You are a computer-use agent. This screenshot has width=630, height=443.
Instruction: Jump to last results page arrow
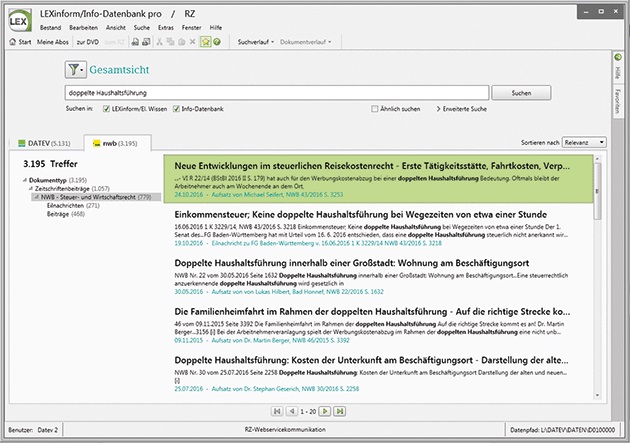tap(341, 411)
